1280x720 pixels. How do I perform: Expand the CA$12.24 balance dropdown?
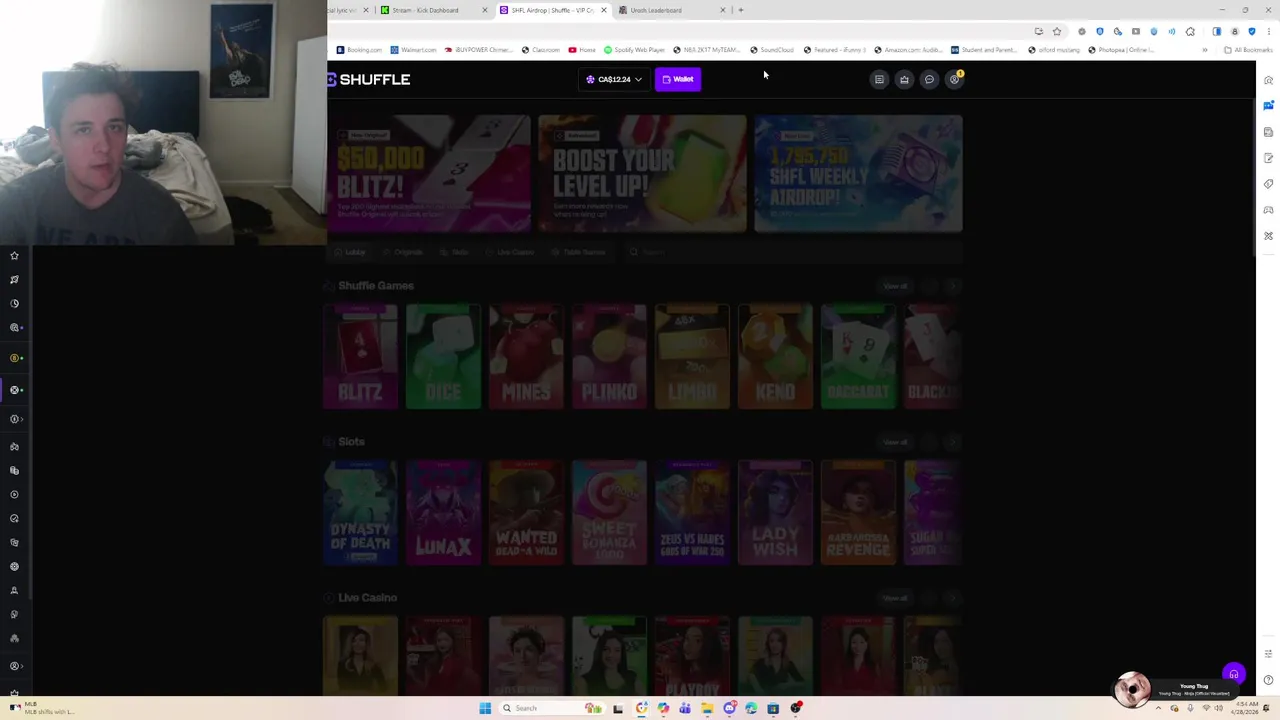[x=614, y=79]
